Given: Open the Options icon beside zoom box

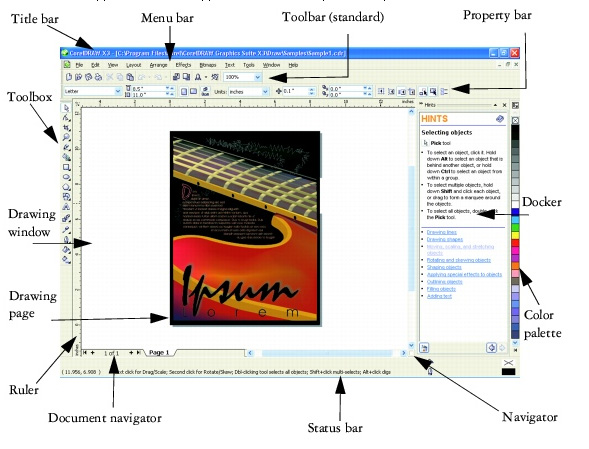Looking at the screenshot, I should pos(215,77).
